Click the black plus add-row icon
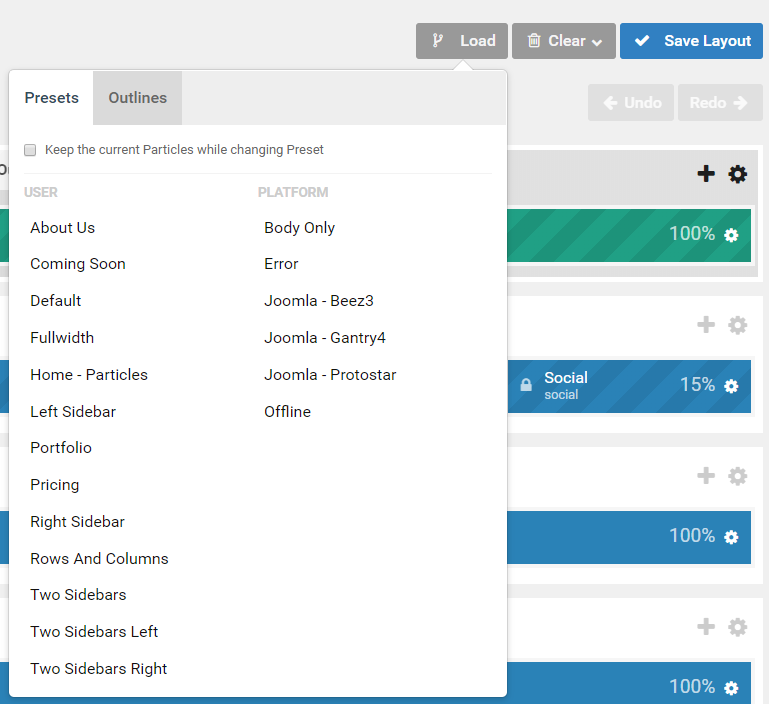This screenshot has width=769, height=704. click(706, 174)
